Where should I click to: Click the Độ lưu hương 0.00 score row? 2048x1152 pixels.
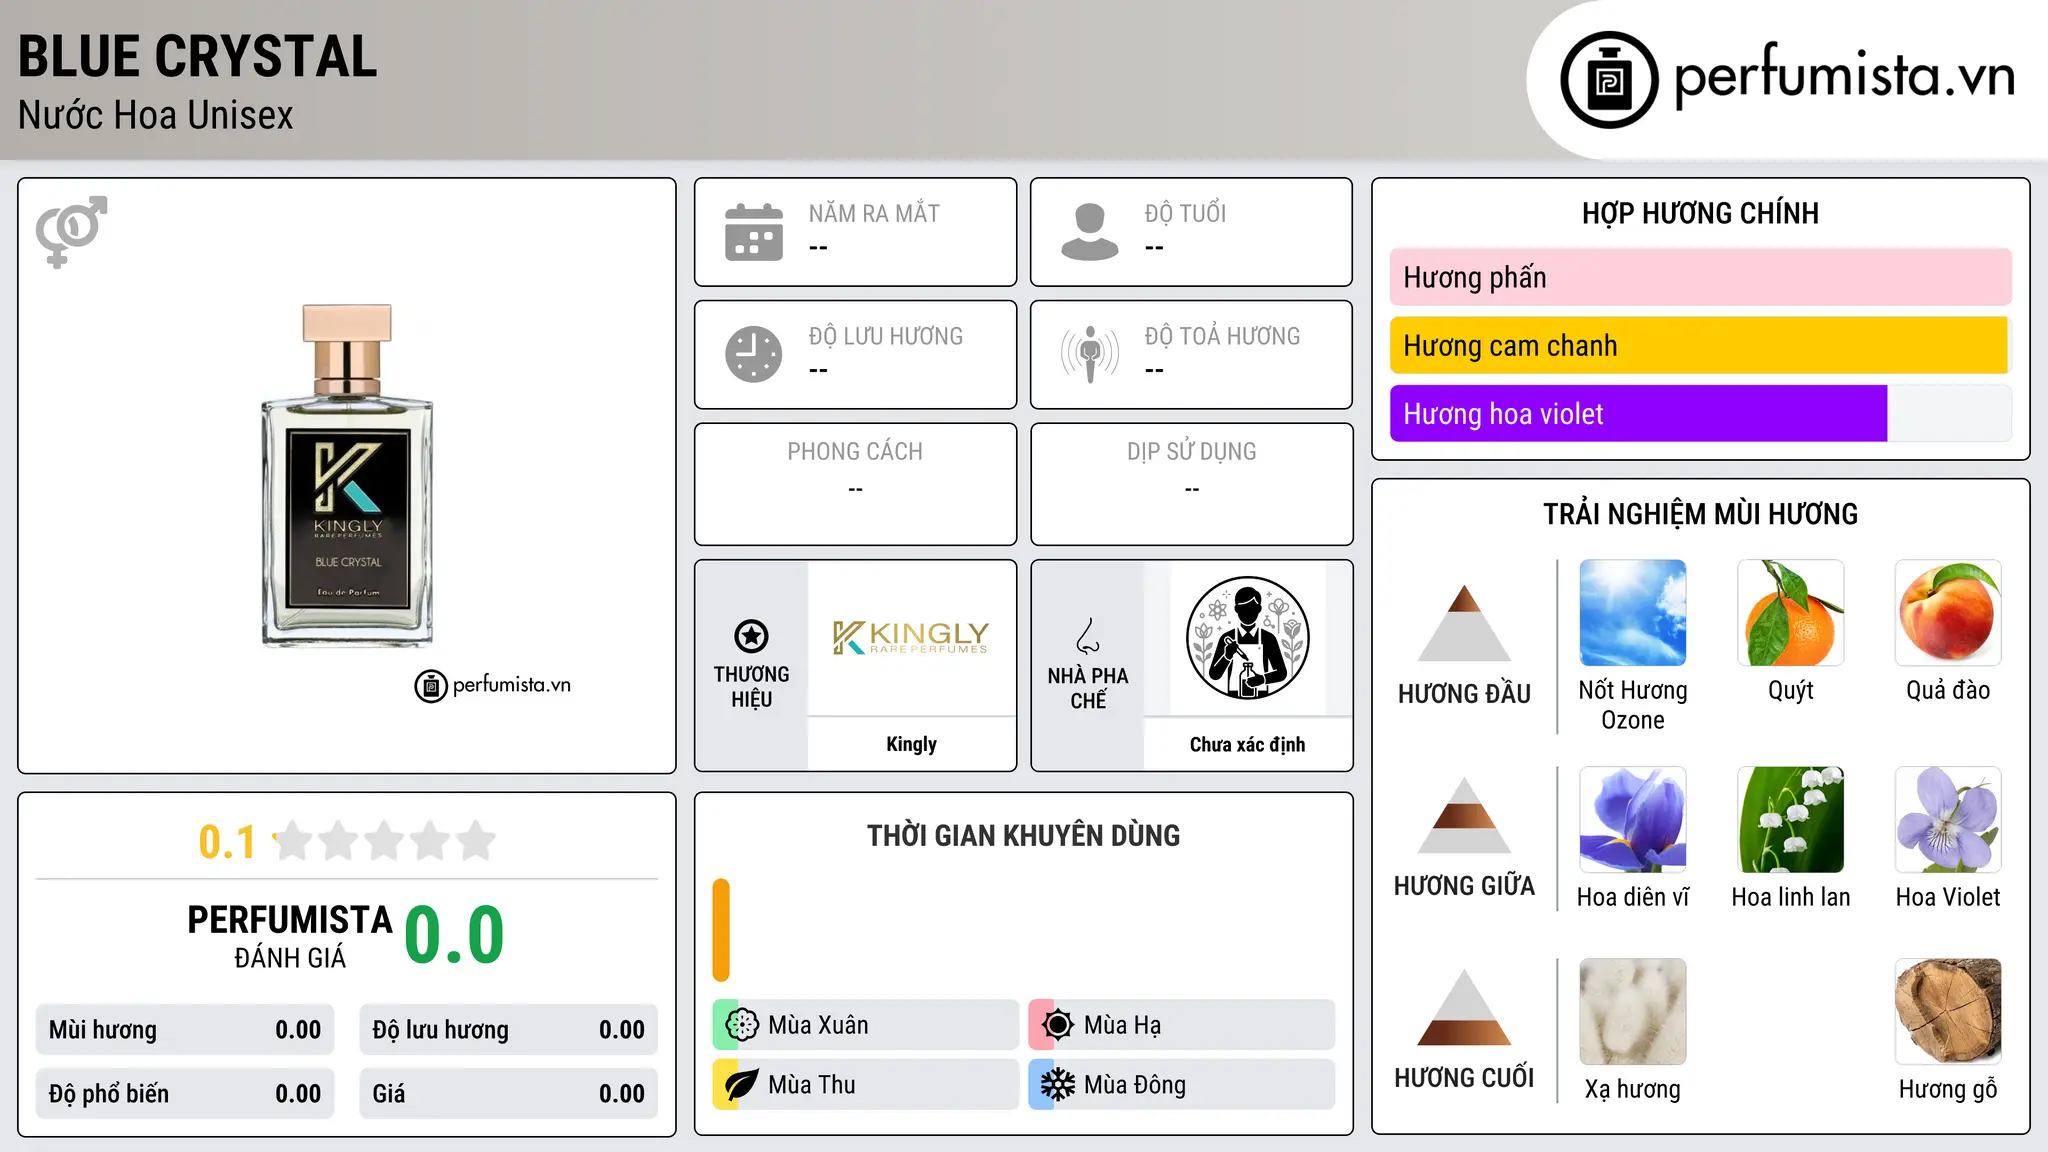coord(508,1030)
